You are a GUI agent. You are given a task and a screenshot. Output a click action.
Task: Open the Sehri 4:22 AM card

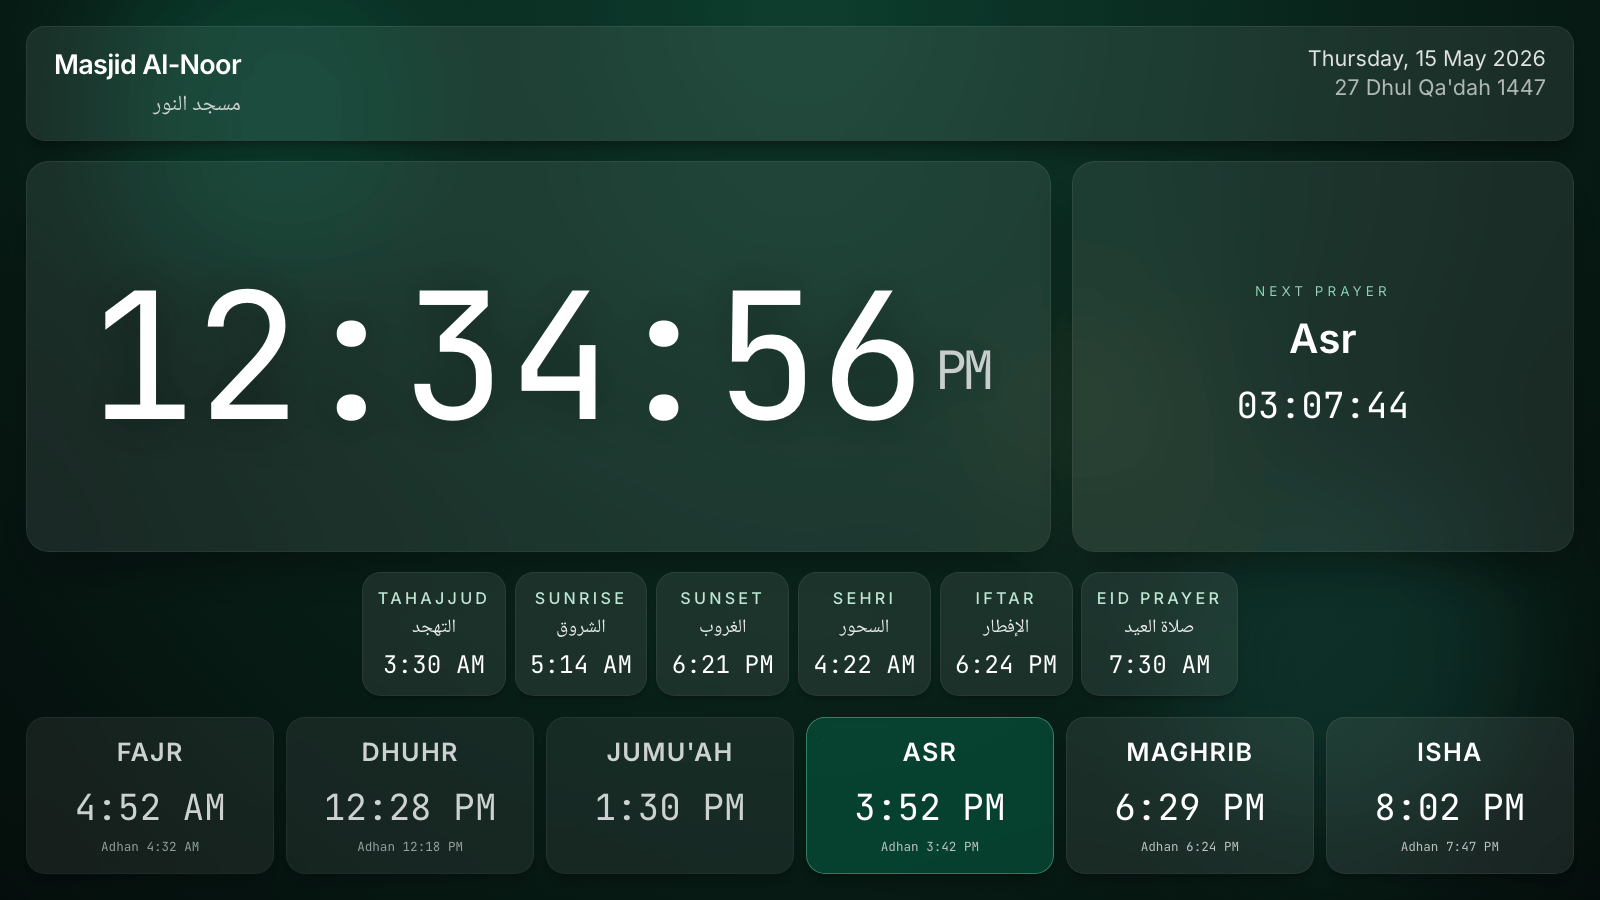pos(864,634)
